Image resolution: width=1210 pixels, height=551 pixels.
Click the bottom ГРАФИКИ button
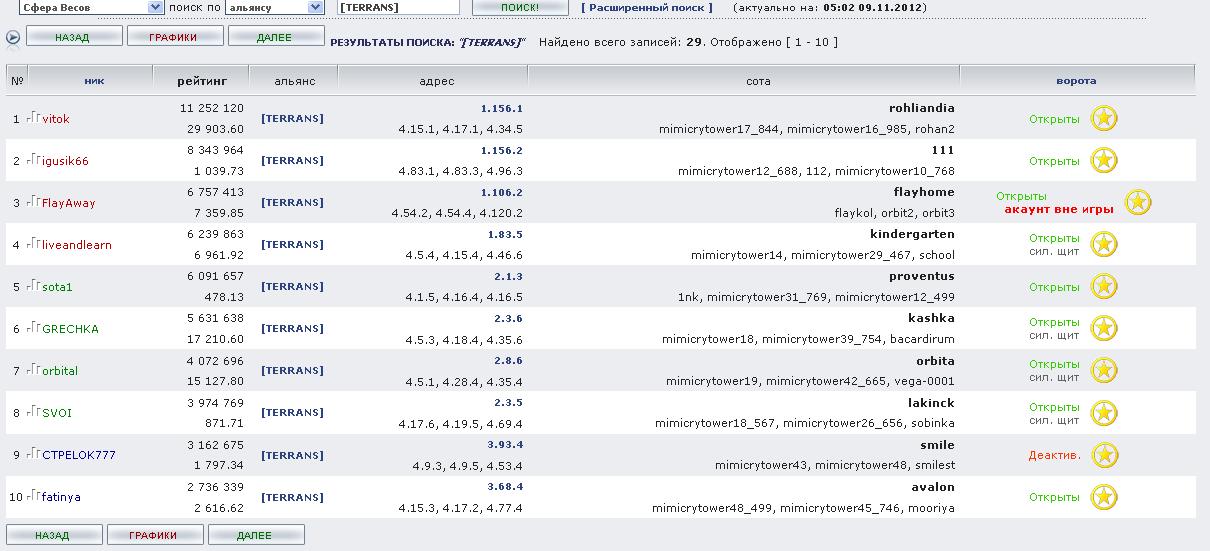[x=155, y=535]
